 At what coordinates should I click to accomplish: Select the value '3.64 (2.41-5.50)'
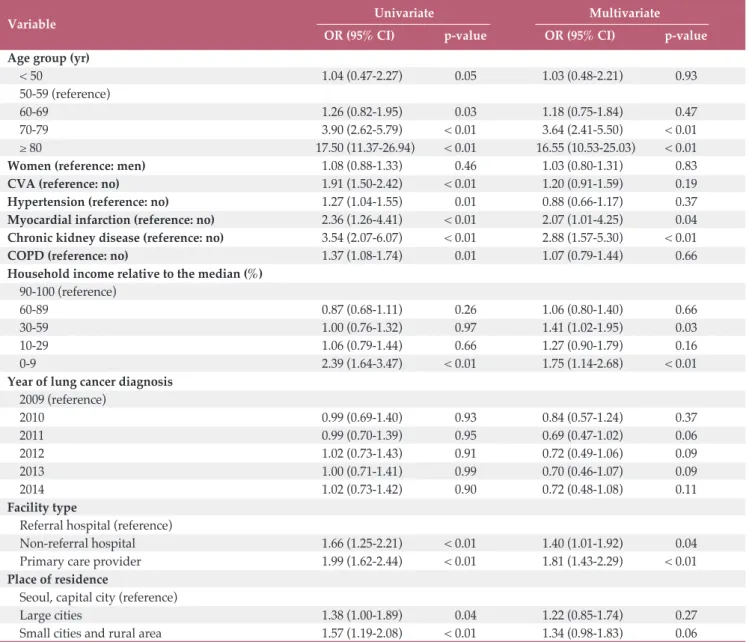[582, 130]
